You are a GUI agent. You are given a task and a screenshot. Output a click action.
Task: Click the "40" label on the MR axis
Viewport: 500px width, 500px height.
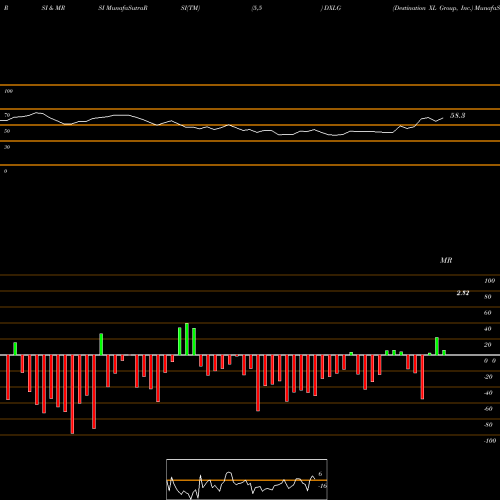(488, 329)
